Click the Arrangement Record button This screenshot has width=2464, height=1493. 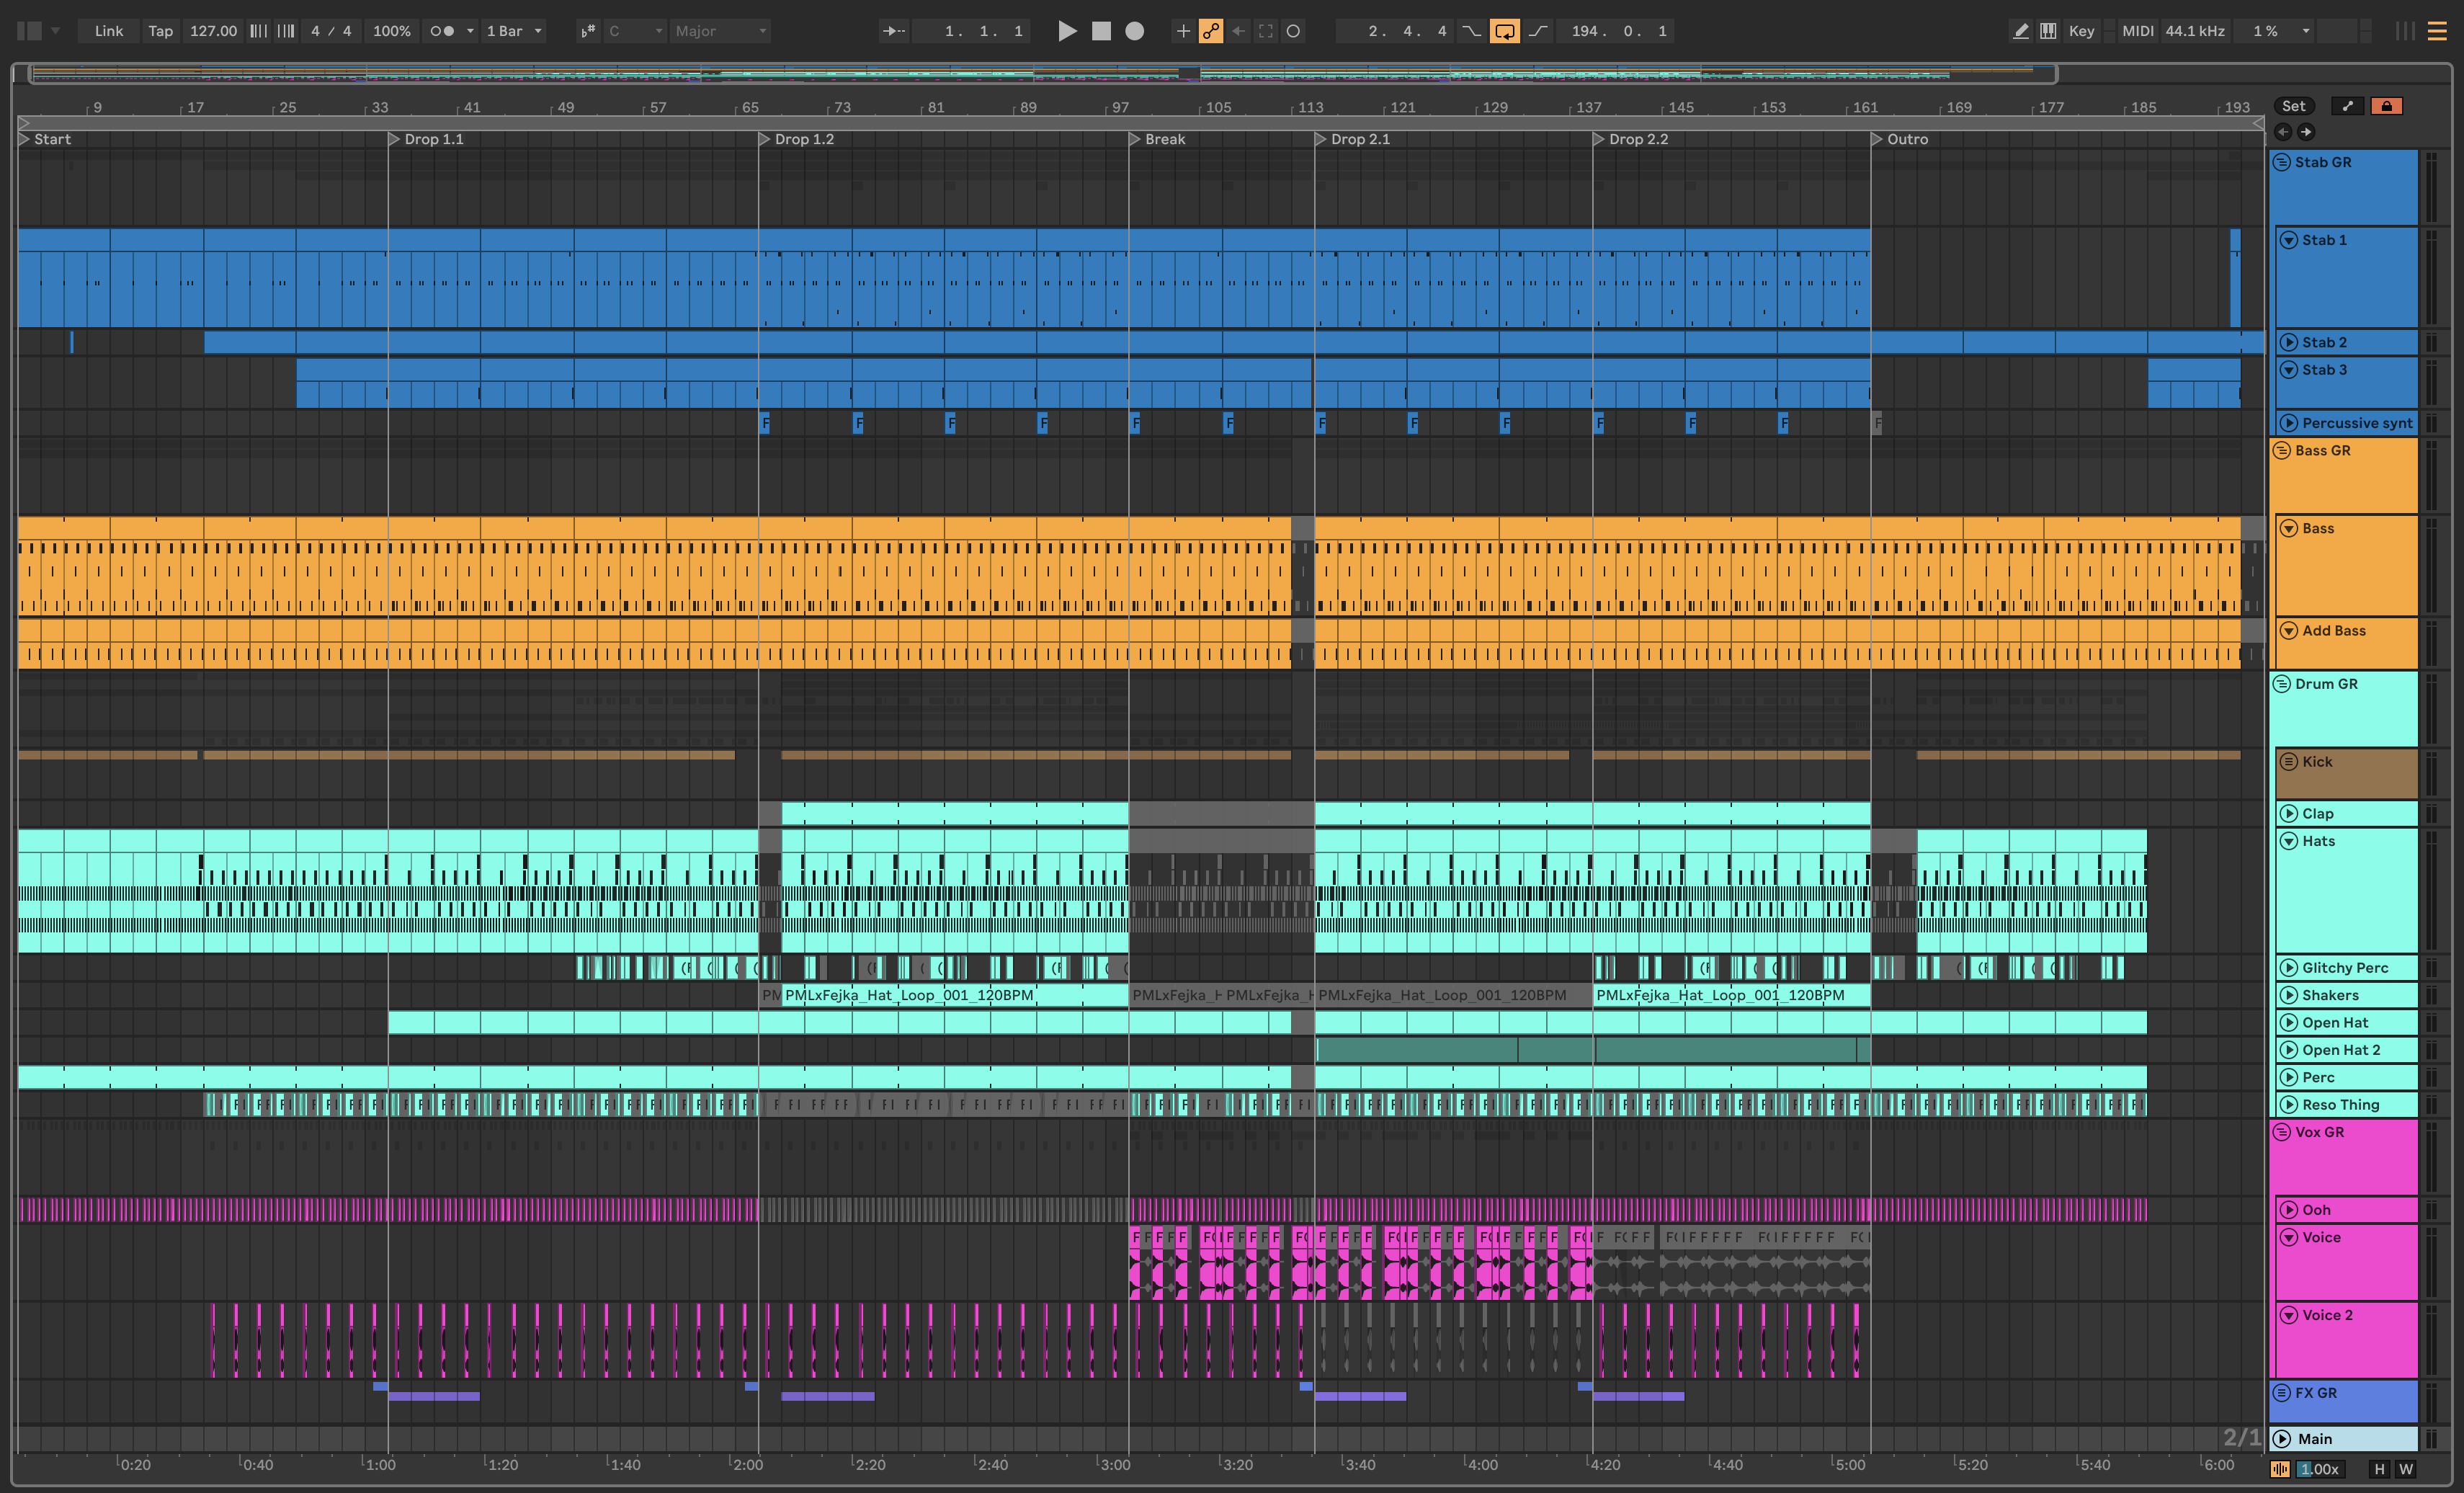click(1134, 31)
